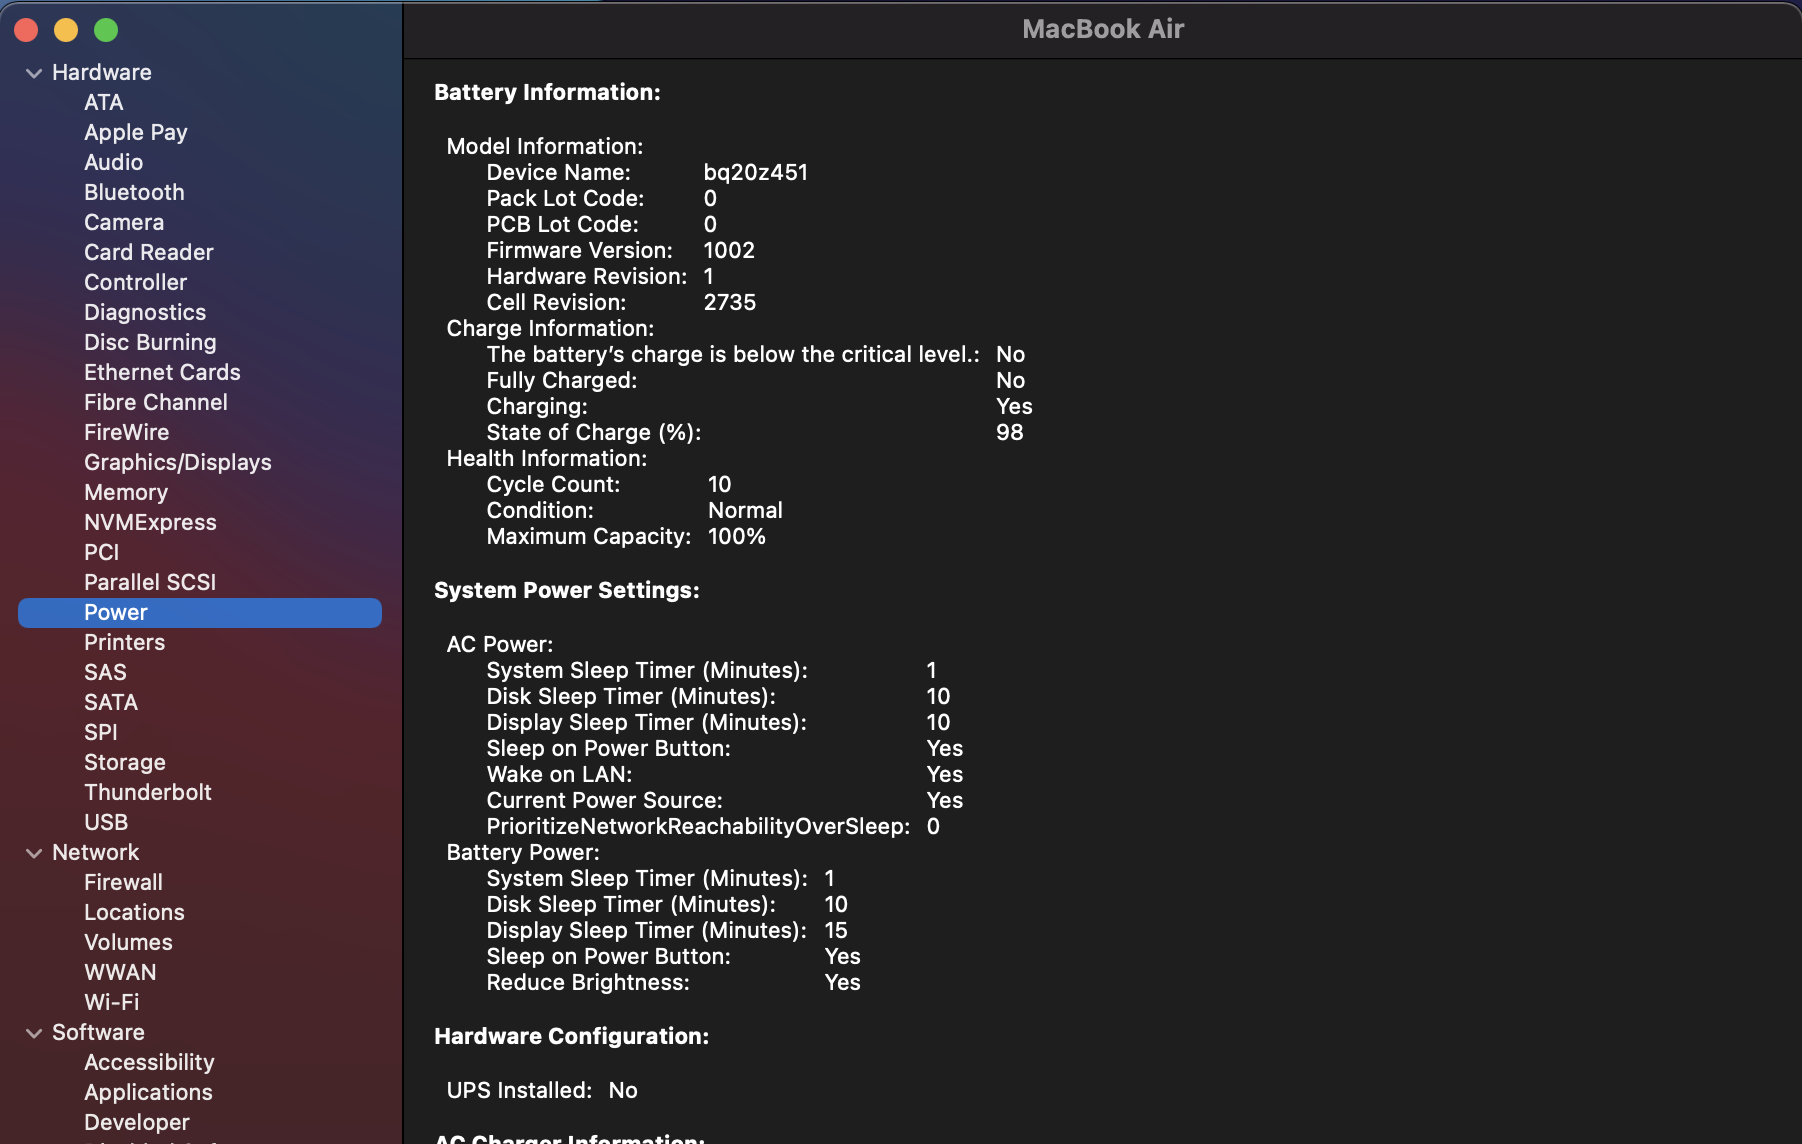The height and width of the screenshot is (1144, 1802).
Task: Select SAS in the sidebar
Action: pos(106,673)
